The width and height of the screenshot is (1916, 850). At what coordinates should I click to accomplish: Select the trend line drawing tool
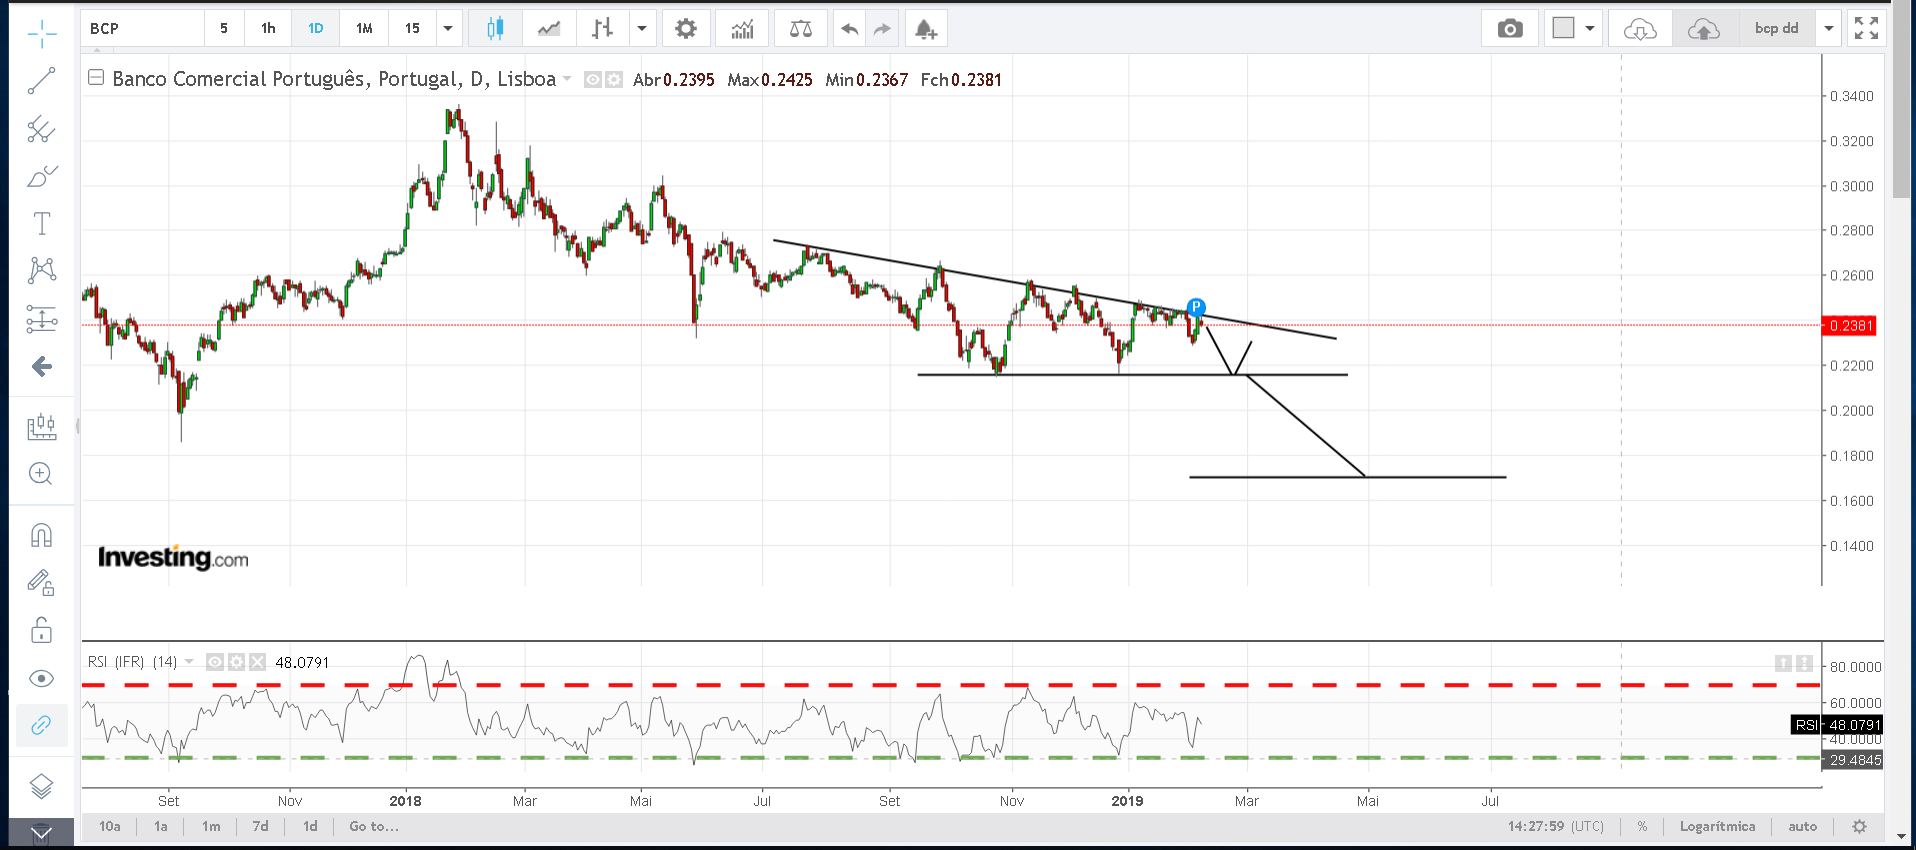tap(42, 81)
